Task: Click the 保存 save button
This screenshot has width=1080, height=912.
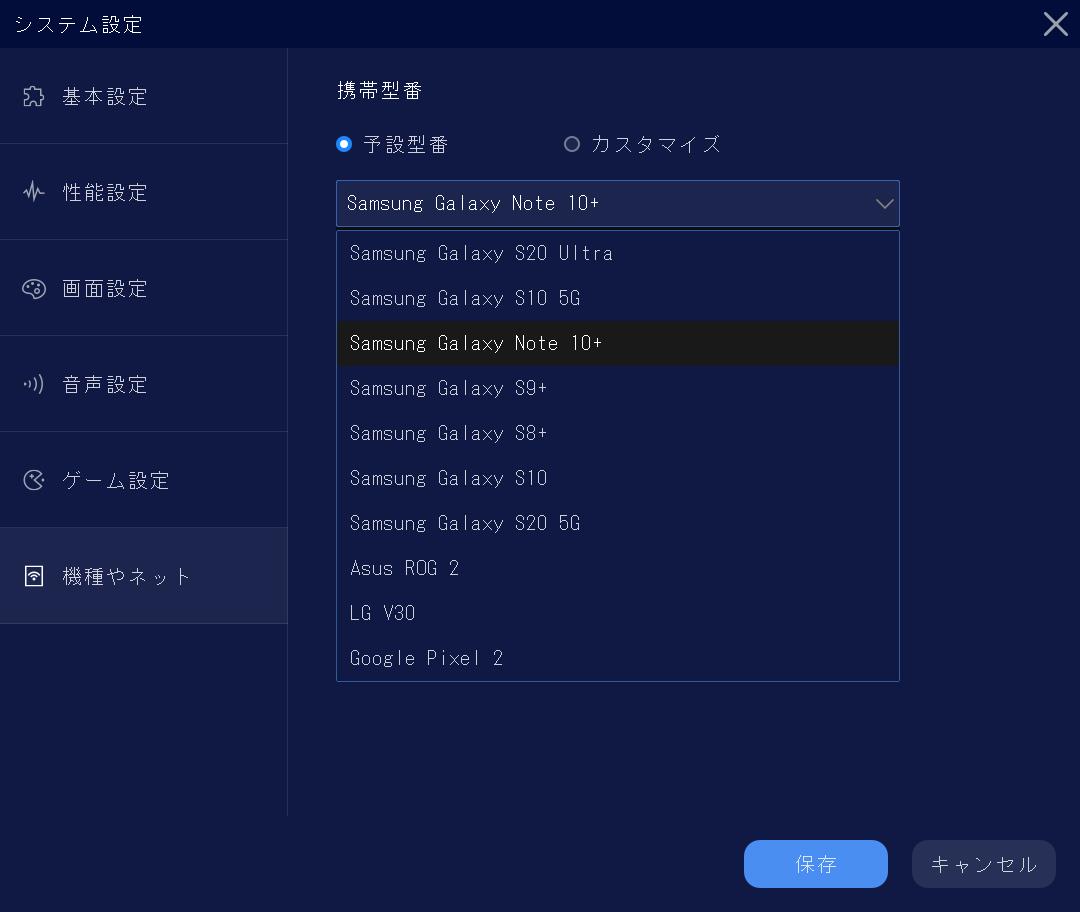Action: (x=815, y=864)
